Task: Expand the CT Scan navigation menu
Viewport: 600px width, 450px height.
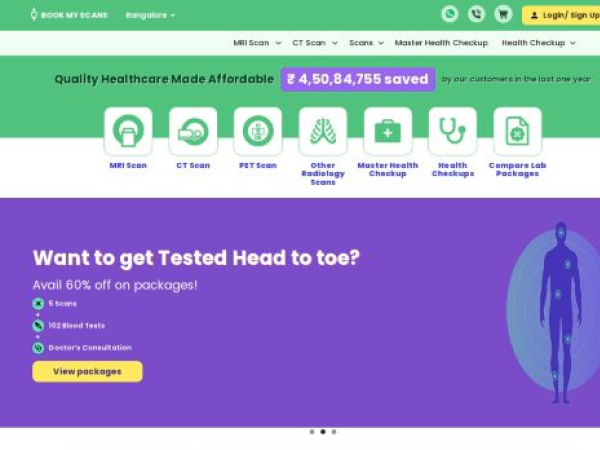Action: [x=314, y=43]
